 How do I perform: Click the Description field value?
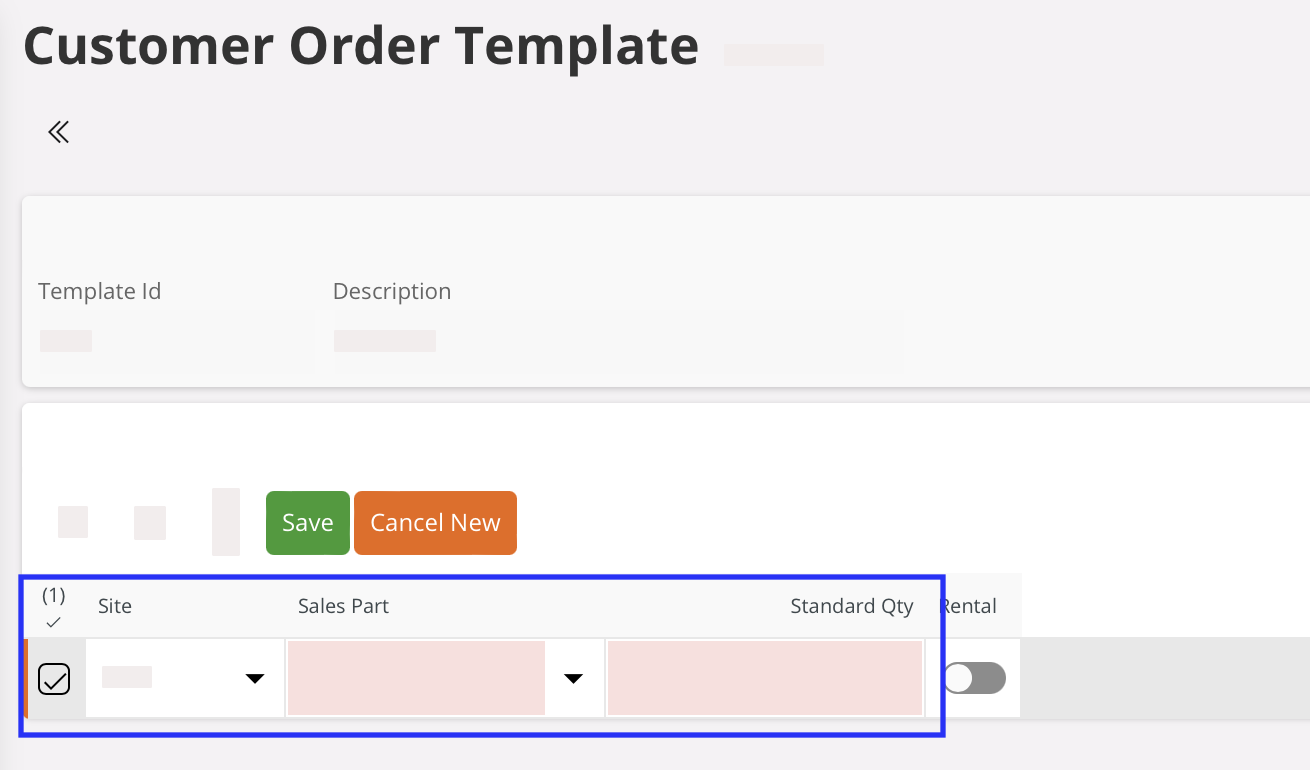point(385,341)
